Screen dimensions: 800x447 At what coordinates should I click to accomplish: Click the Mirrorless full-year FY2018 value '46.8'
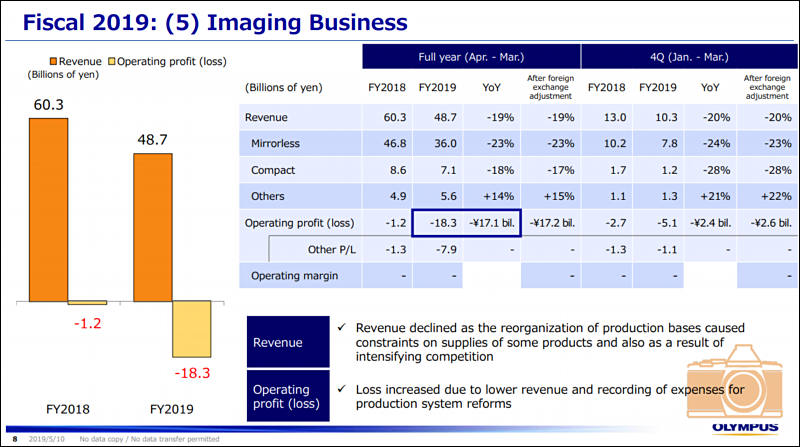(x=395, y=143)
